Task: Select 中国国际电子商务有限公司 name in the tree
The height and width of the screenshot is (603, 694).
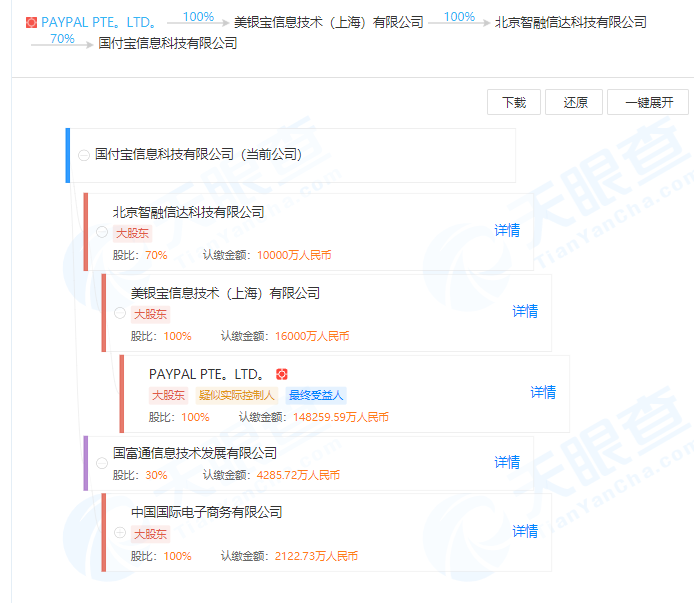Action: tap(207, 512)
